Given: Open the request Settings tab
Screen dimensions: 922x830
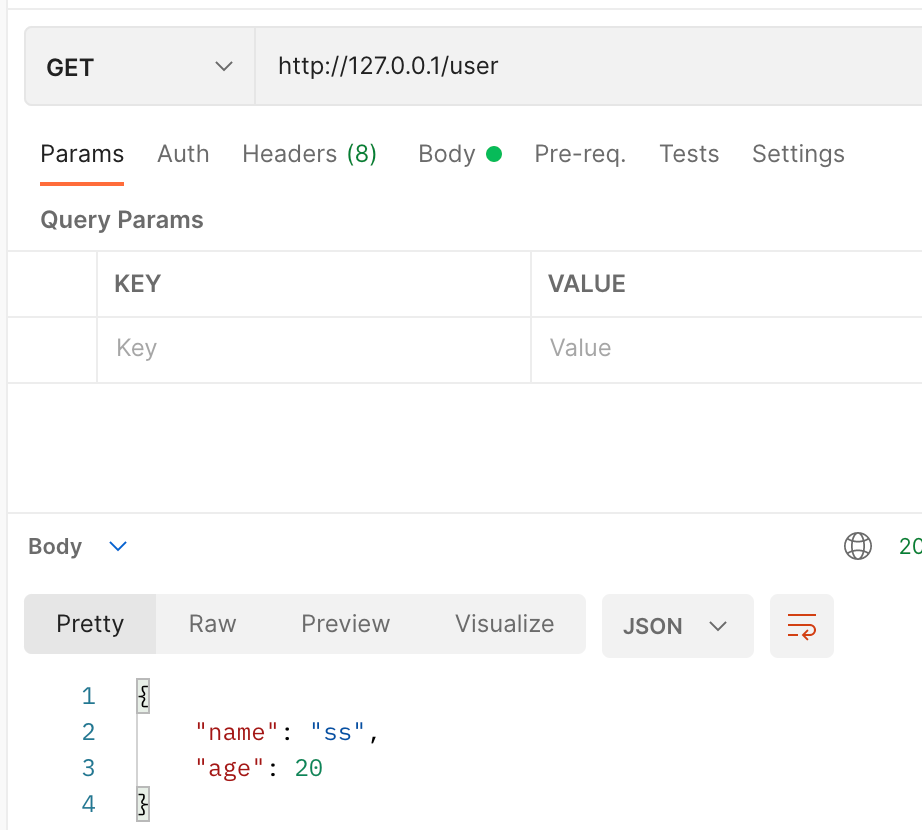Looking at the screenshot, I should [x=798, y=154].
